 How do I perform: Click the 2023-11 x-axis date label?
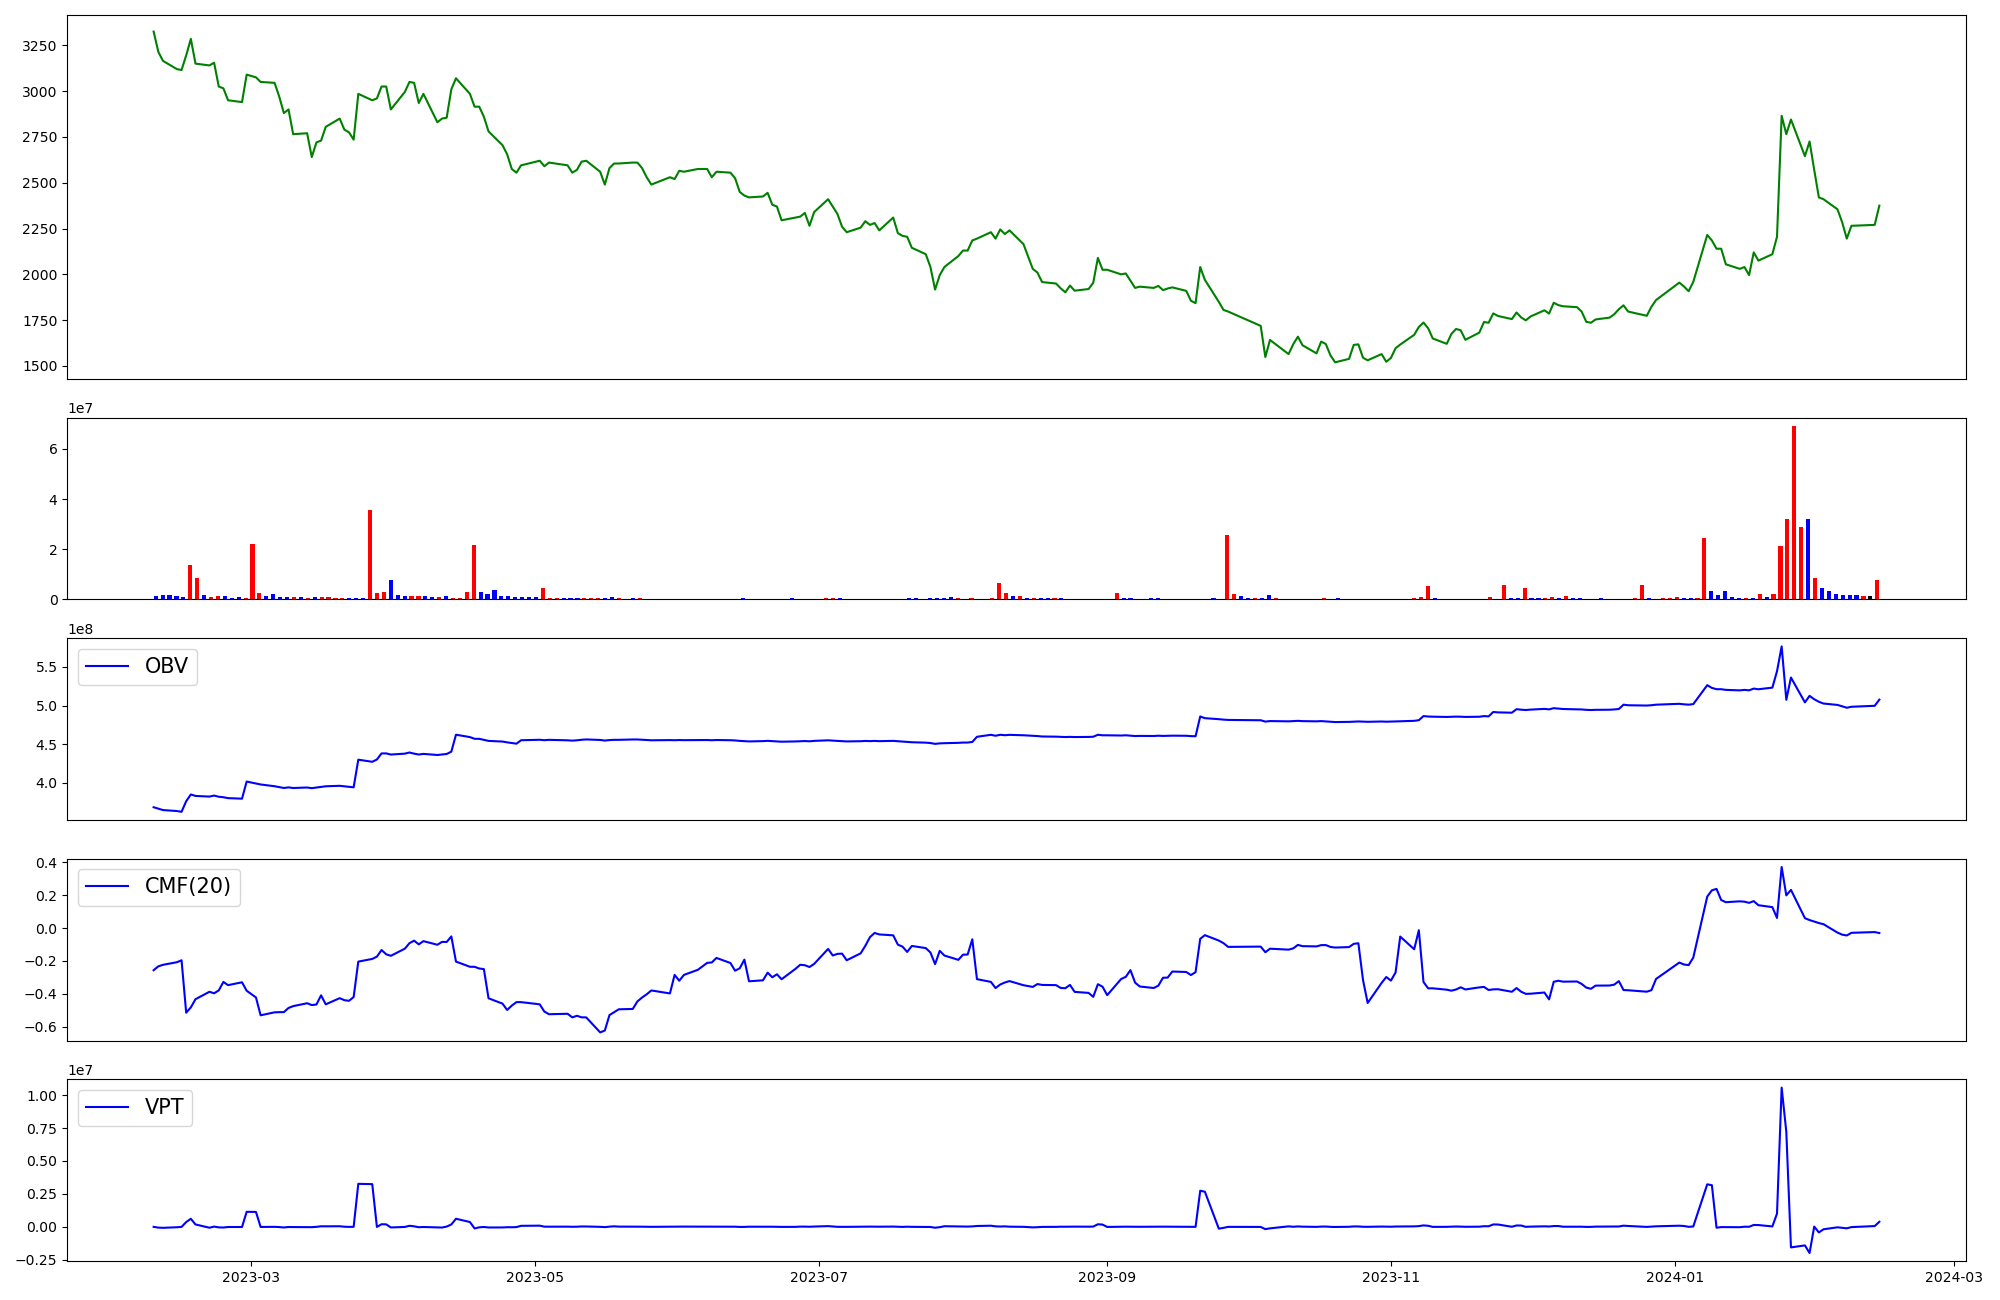pos(1391,1276)
